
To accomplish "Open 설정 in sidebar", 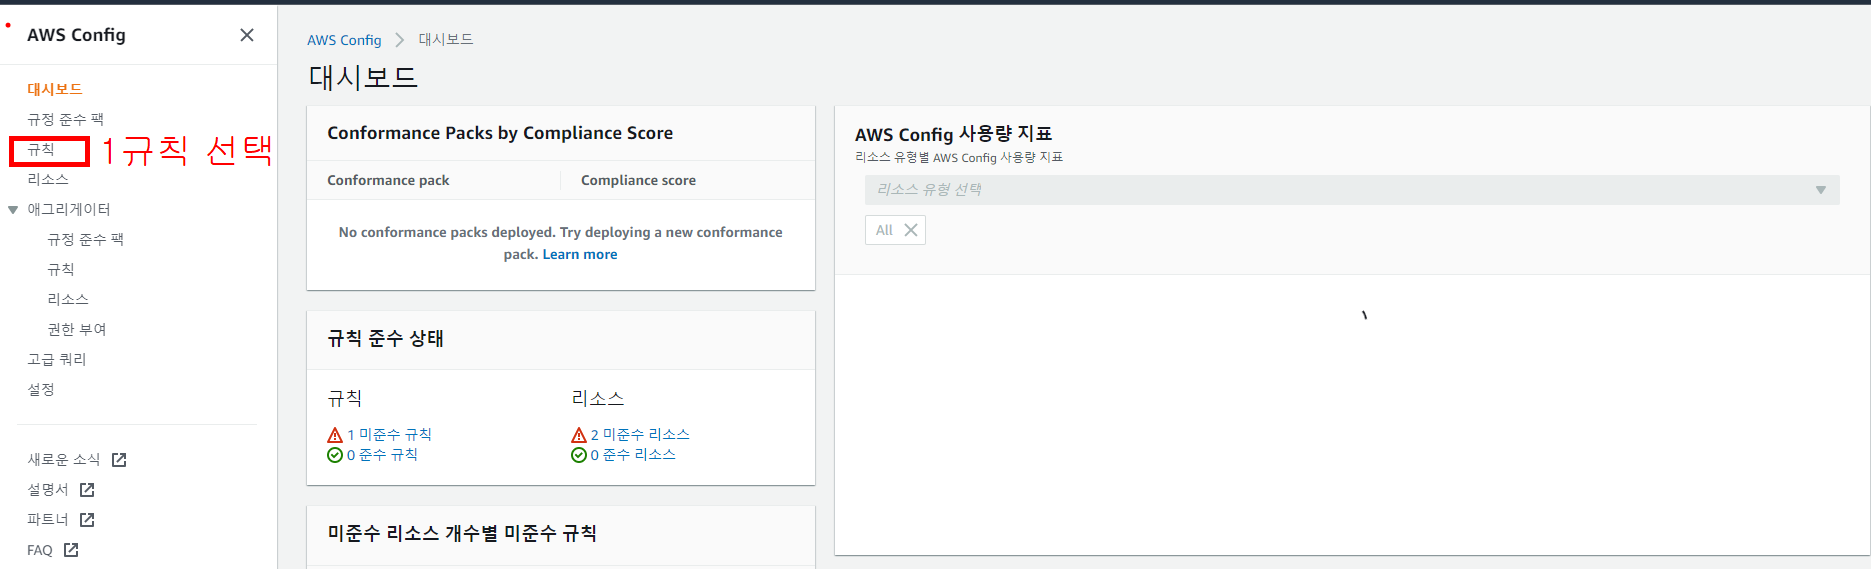I will [x=41, y=389].
